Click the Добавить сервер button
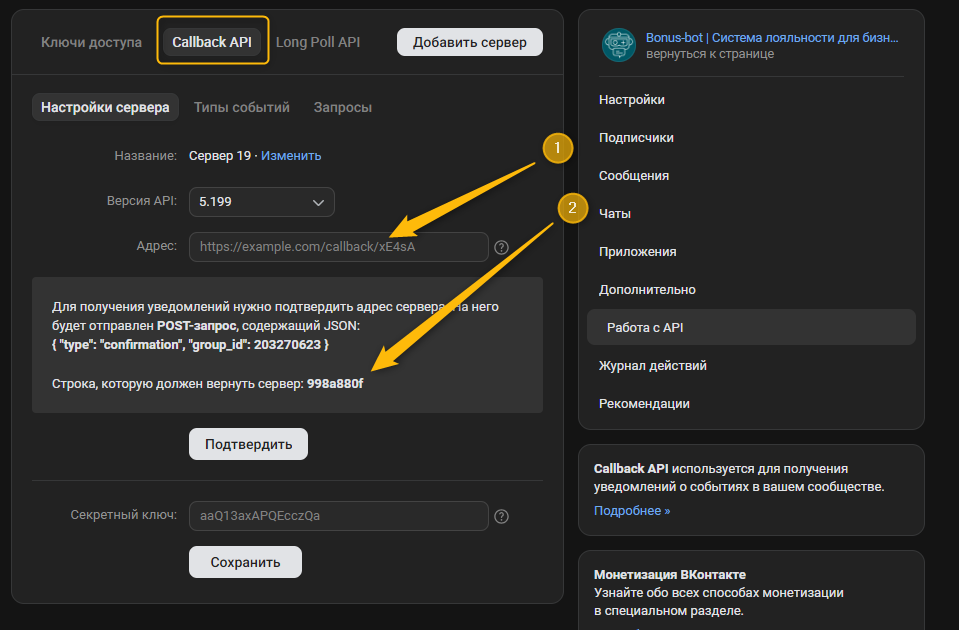The width and height of the screenshot is (959, 630). [x=469, y=42]
